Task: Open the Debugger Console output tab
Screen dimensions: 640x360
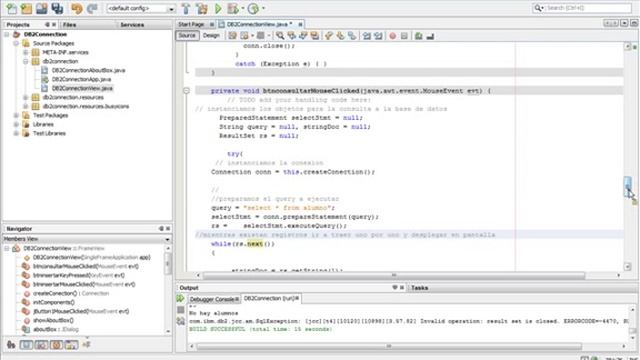Action: pyautogui.click(x=213, y=299)
